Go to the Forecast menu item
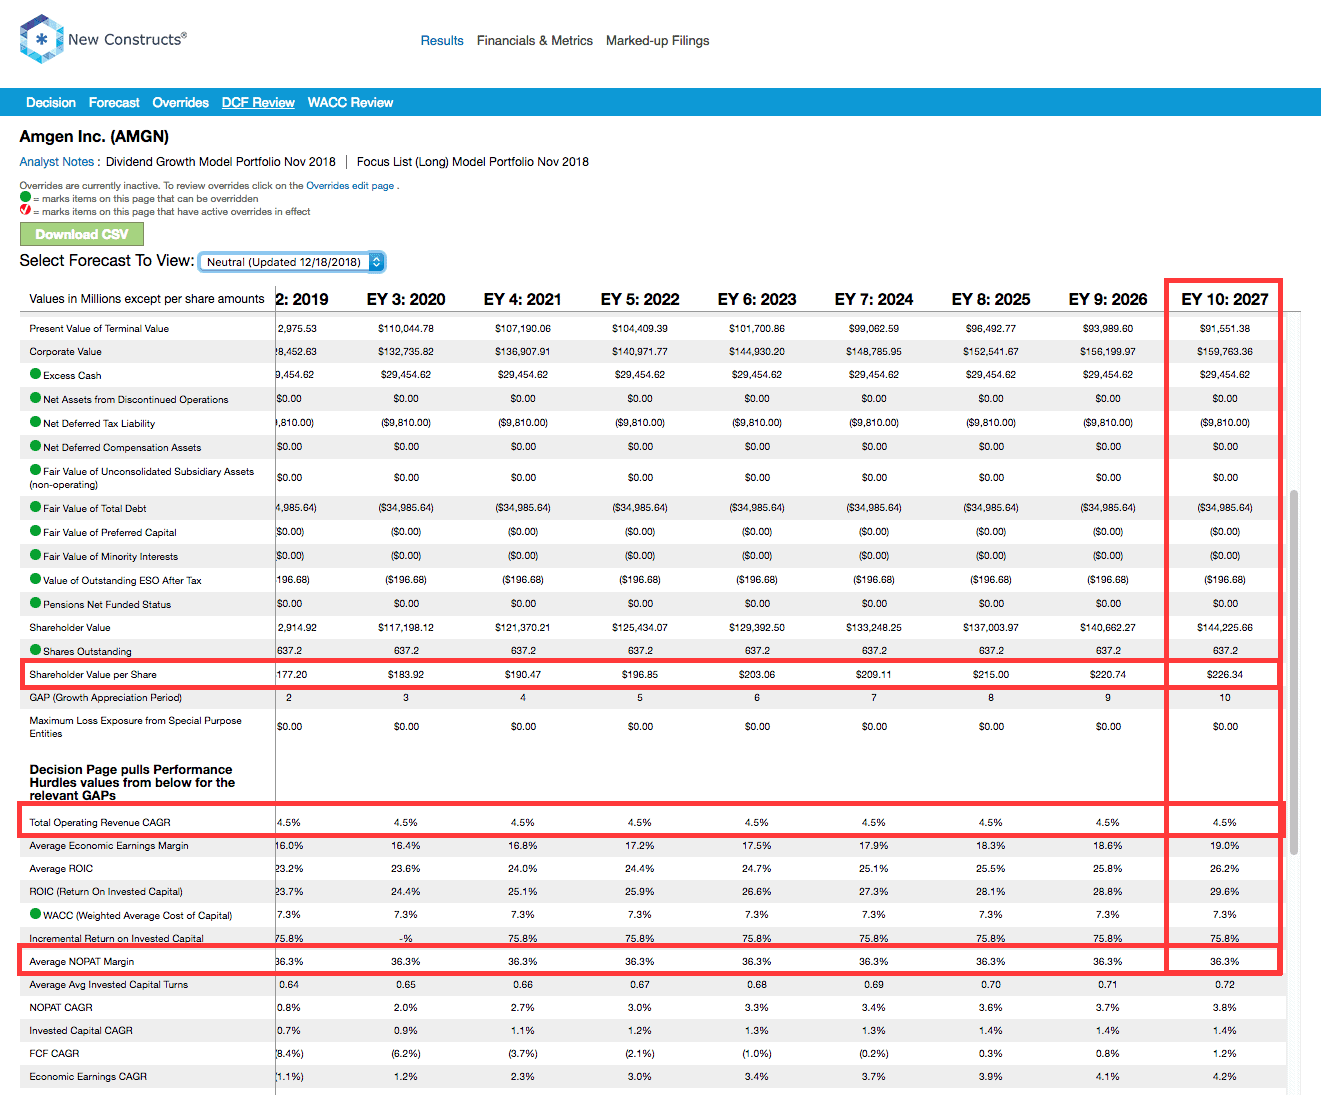 coord(114,103)
